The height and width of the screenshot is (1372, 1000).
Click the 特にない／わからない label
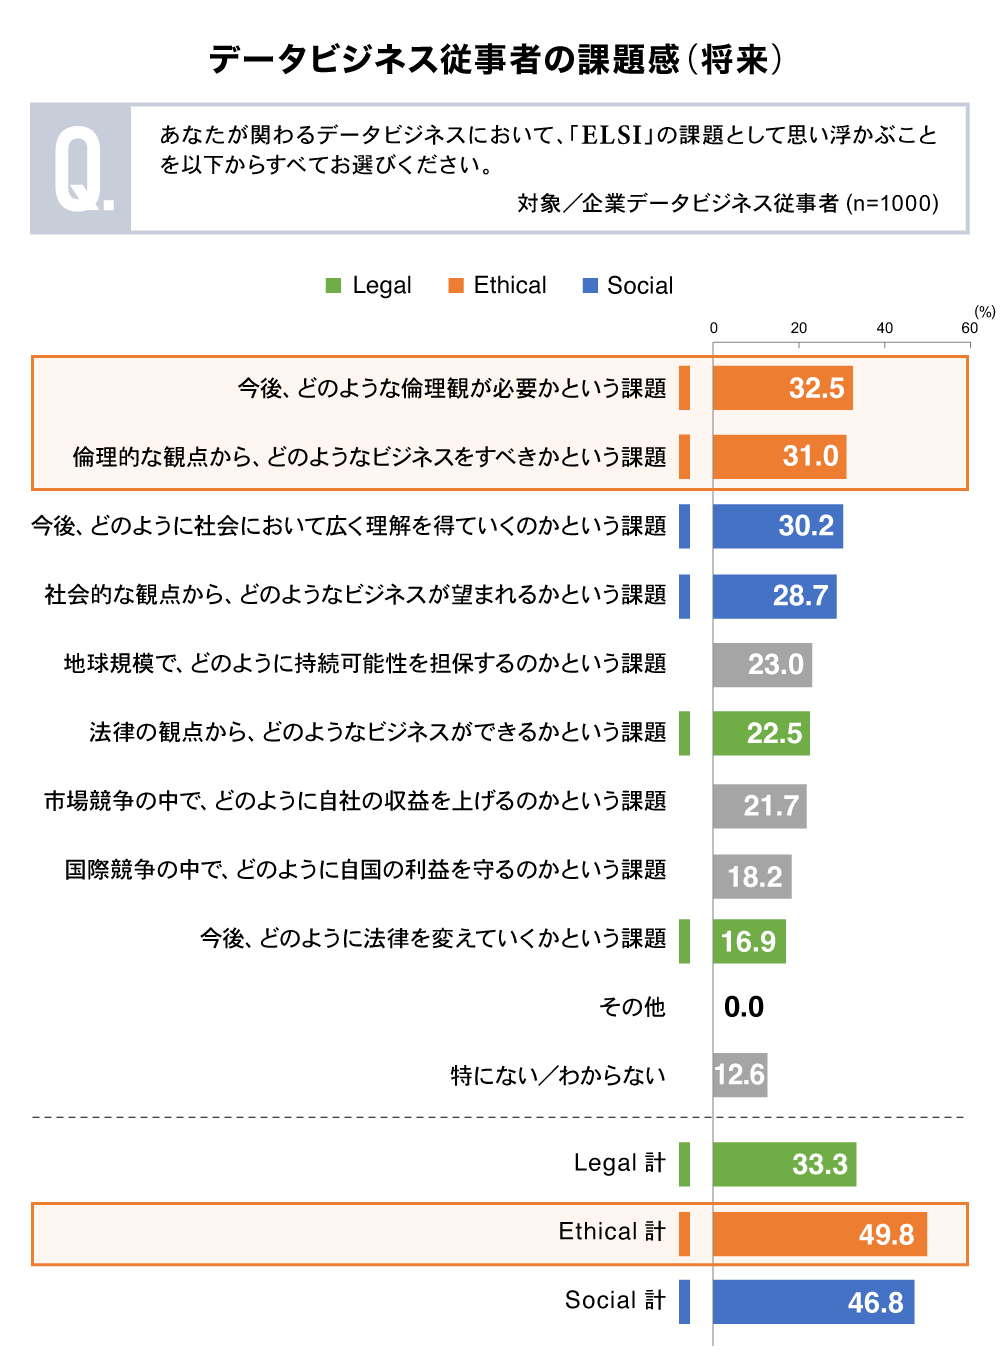558,1076
